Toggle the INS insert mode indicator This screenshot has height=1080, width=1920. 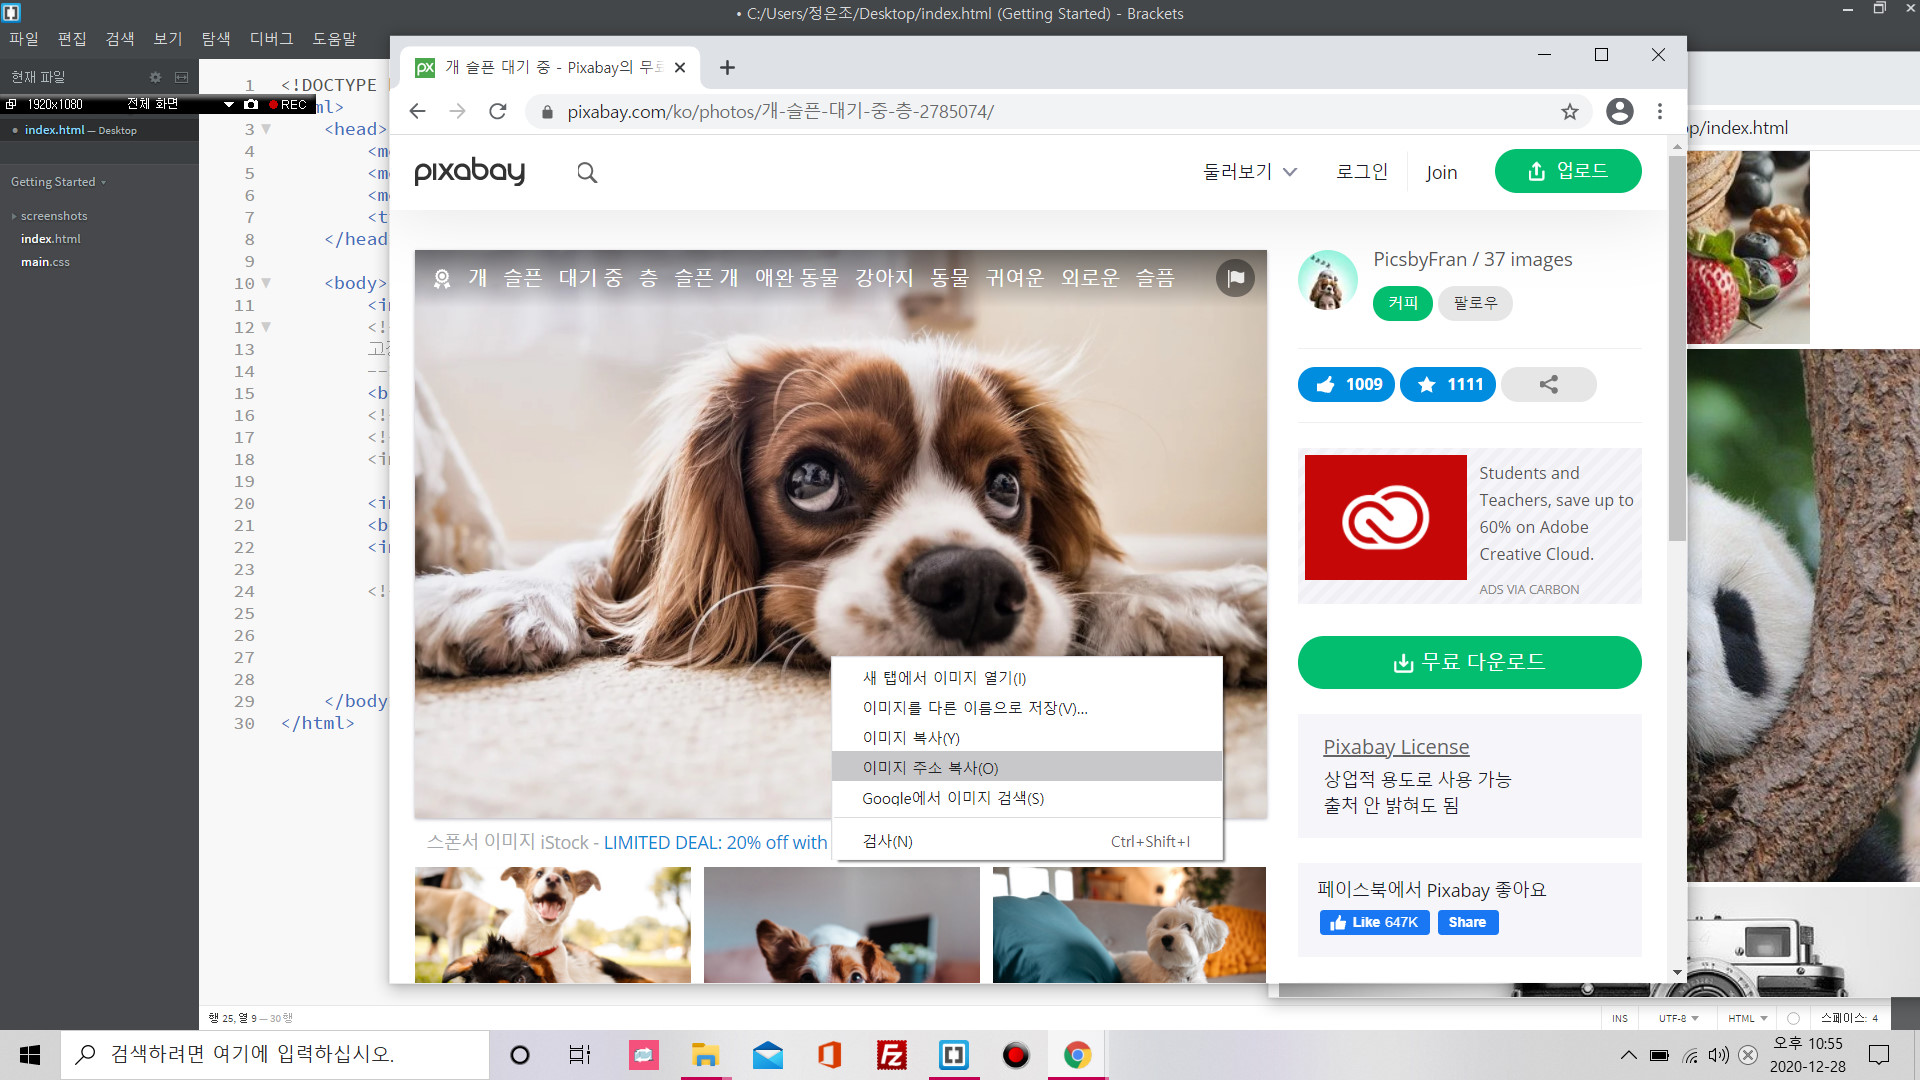1620,1018
